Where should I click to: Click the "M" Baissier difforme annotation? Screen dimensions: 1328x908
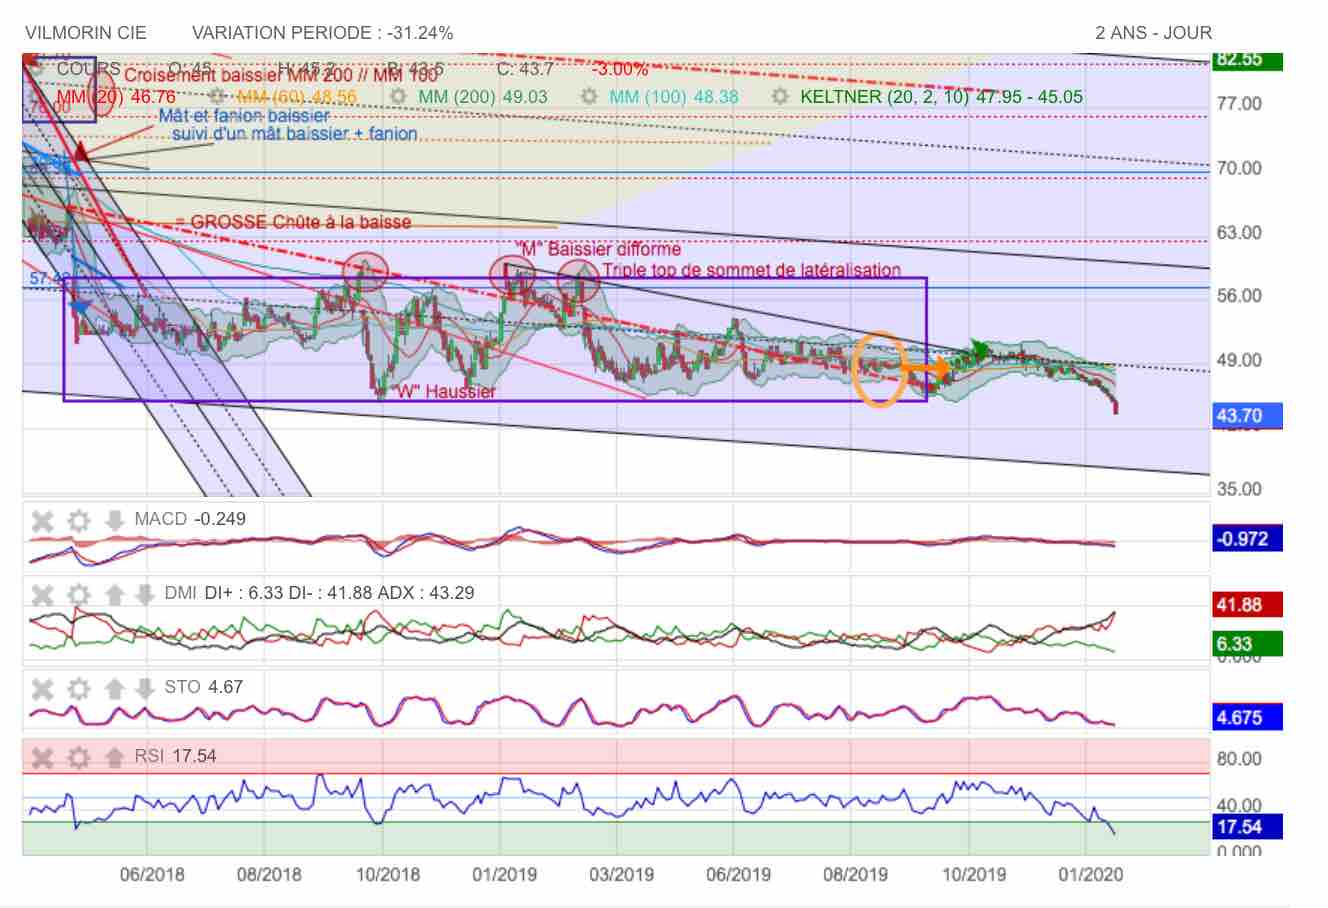tap(598, 249)
